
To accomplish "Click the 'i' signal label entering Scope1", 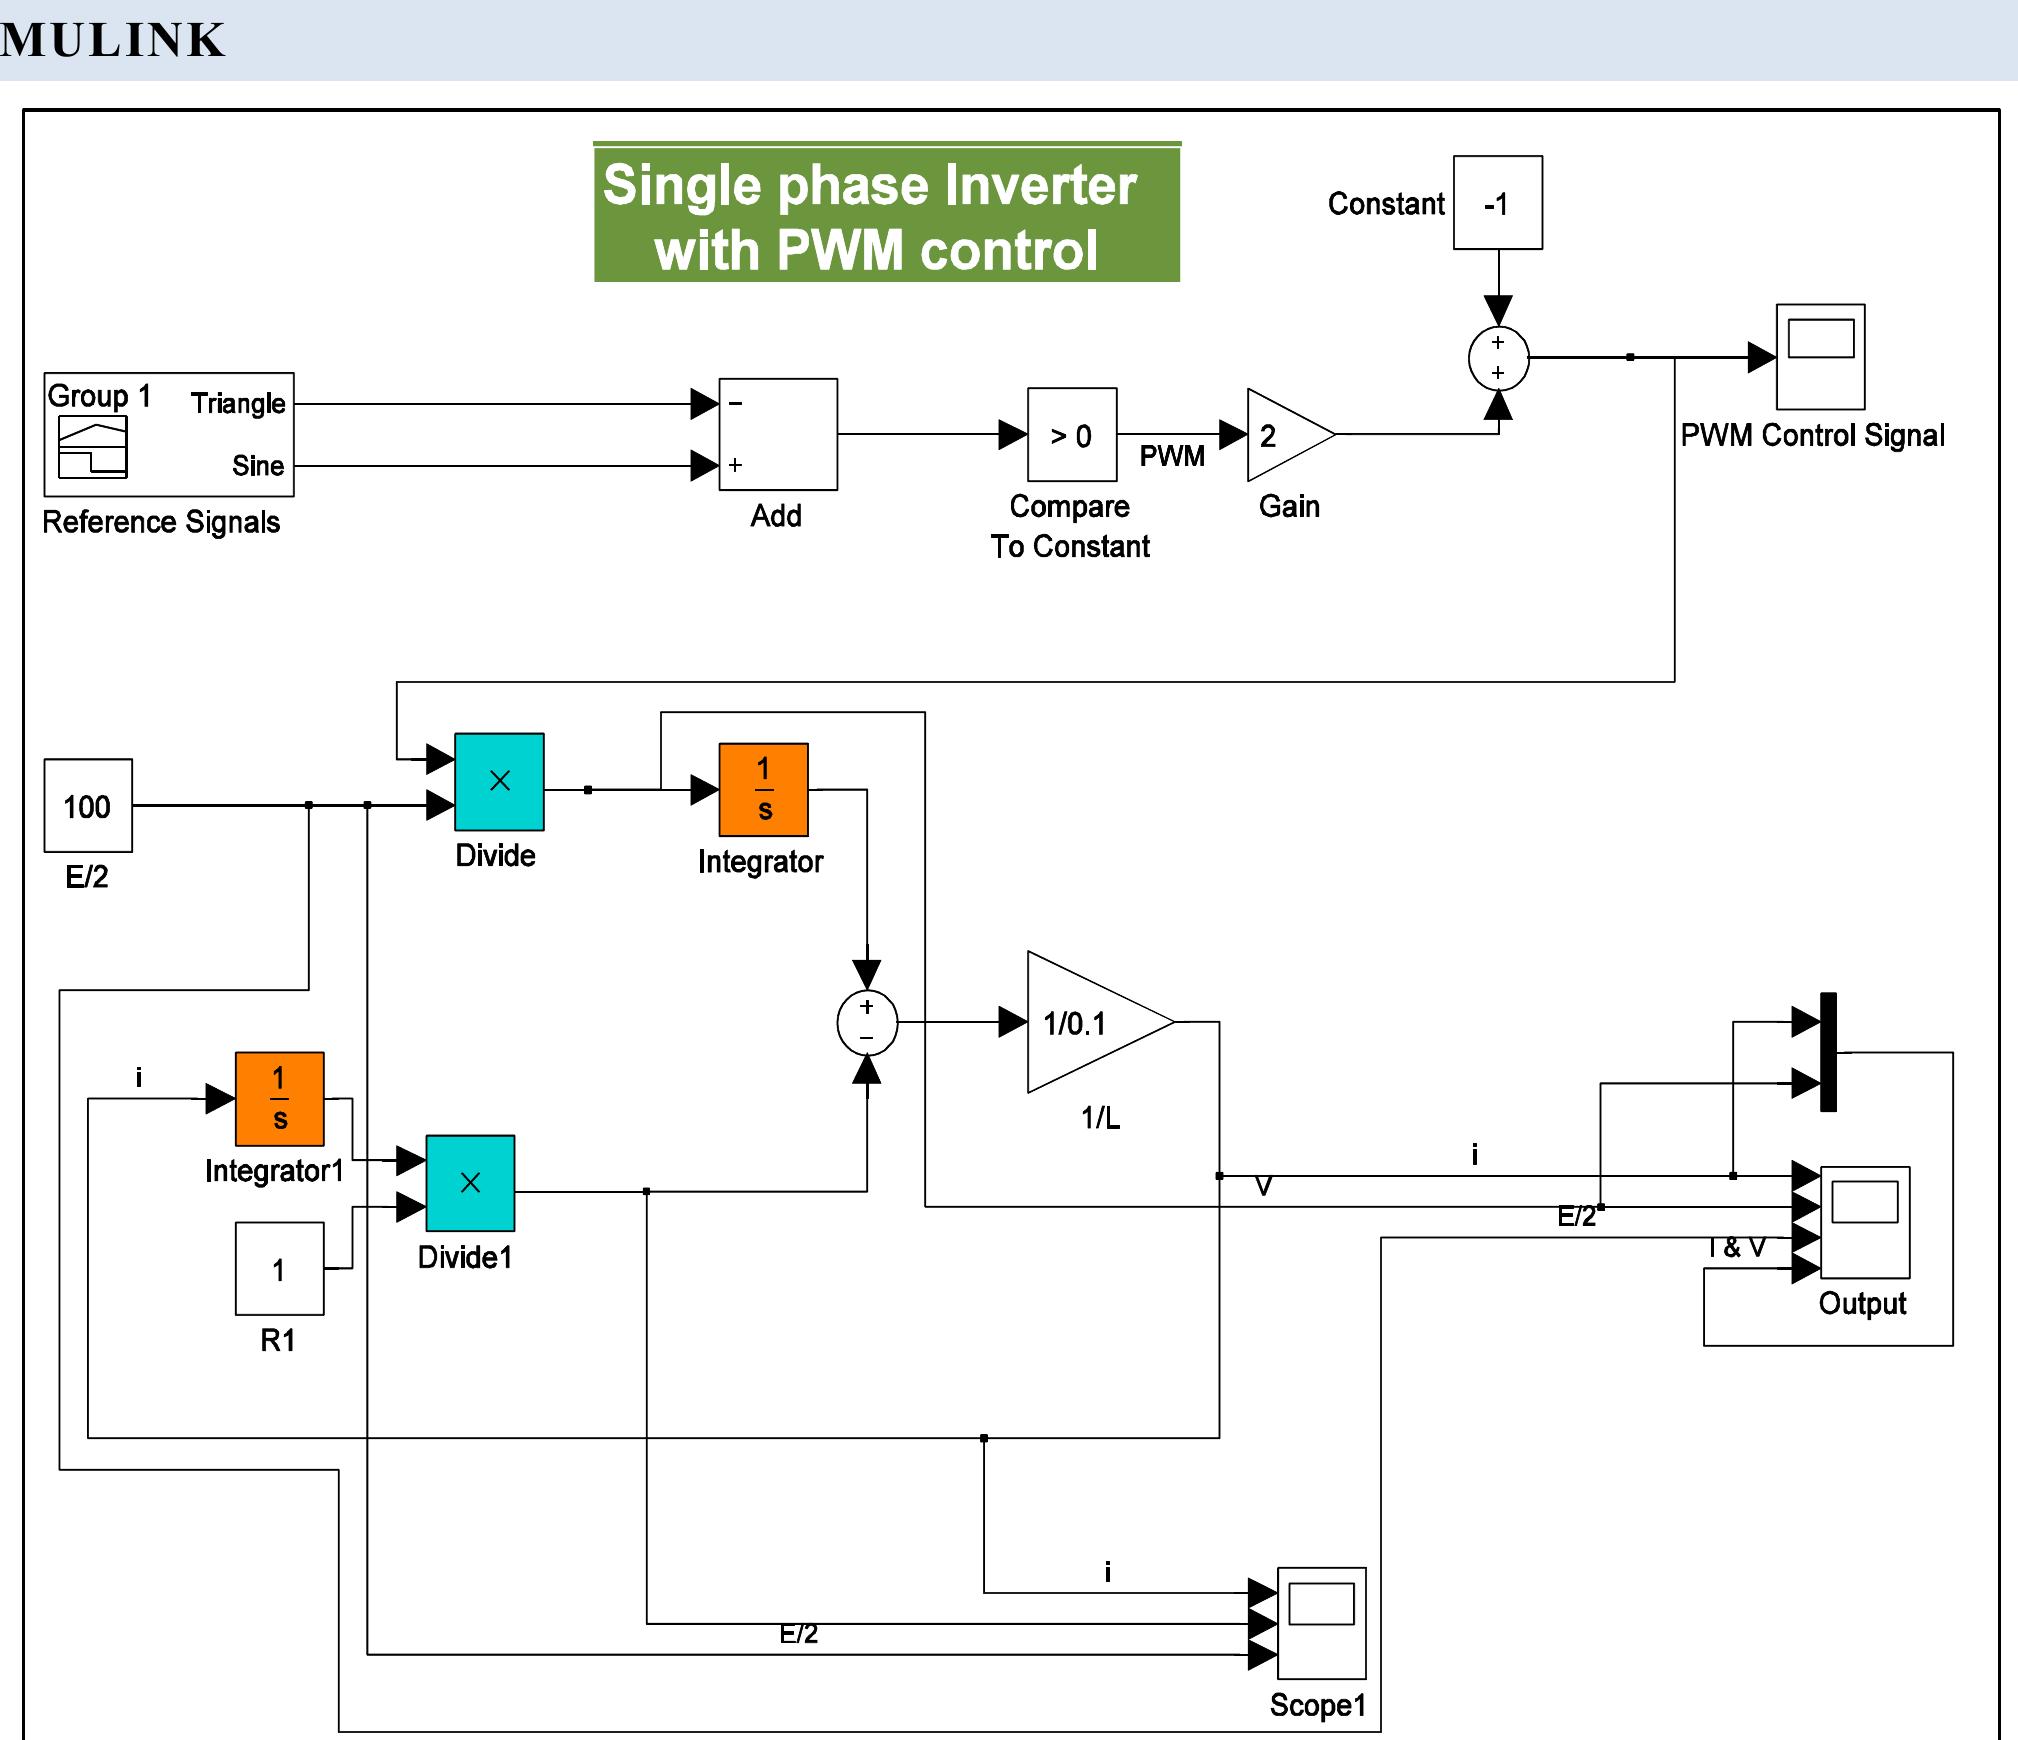I will pyautogui.click(x=1107, y=1573).
